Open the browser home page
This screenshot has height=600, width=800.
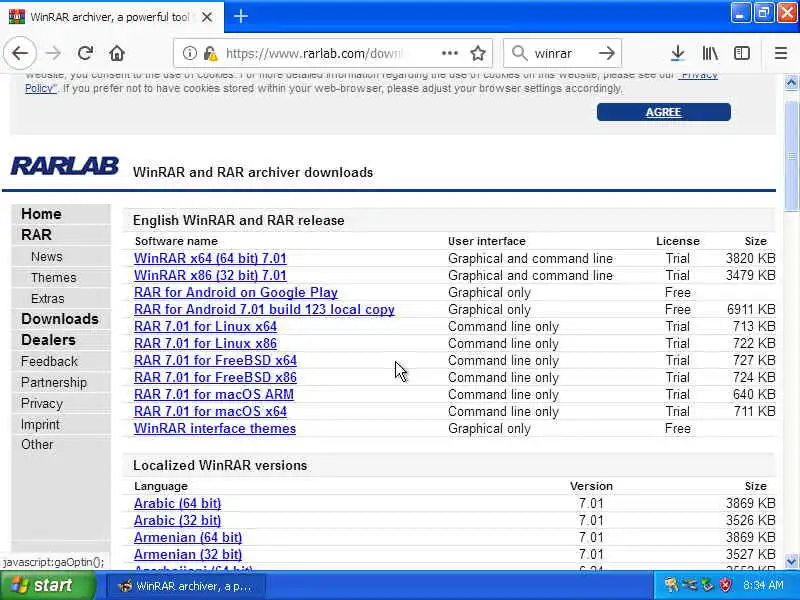coord(117,53)
